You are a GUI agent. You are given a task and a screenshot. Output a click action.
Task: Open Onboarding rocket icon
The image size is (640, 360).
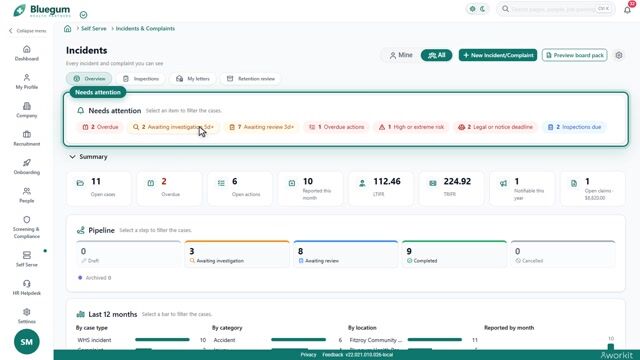(27, 163)
